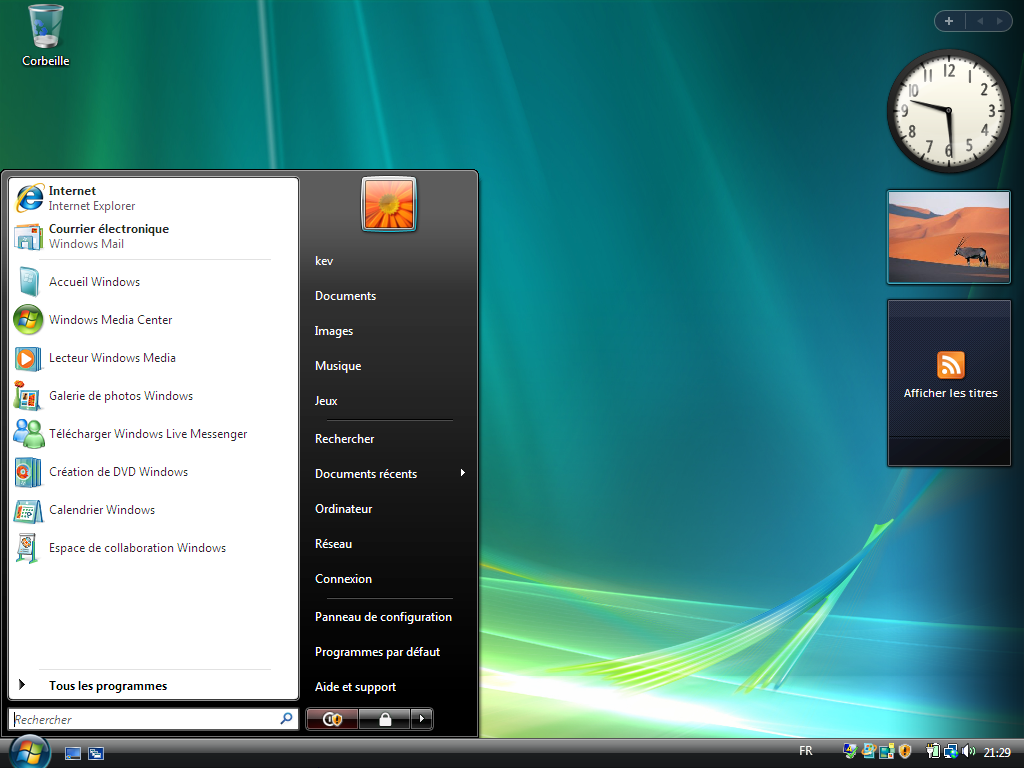Click sidebar next gadgets arrow
This screenshot has width=1024, height=768.
(999, 21)
